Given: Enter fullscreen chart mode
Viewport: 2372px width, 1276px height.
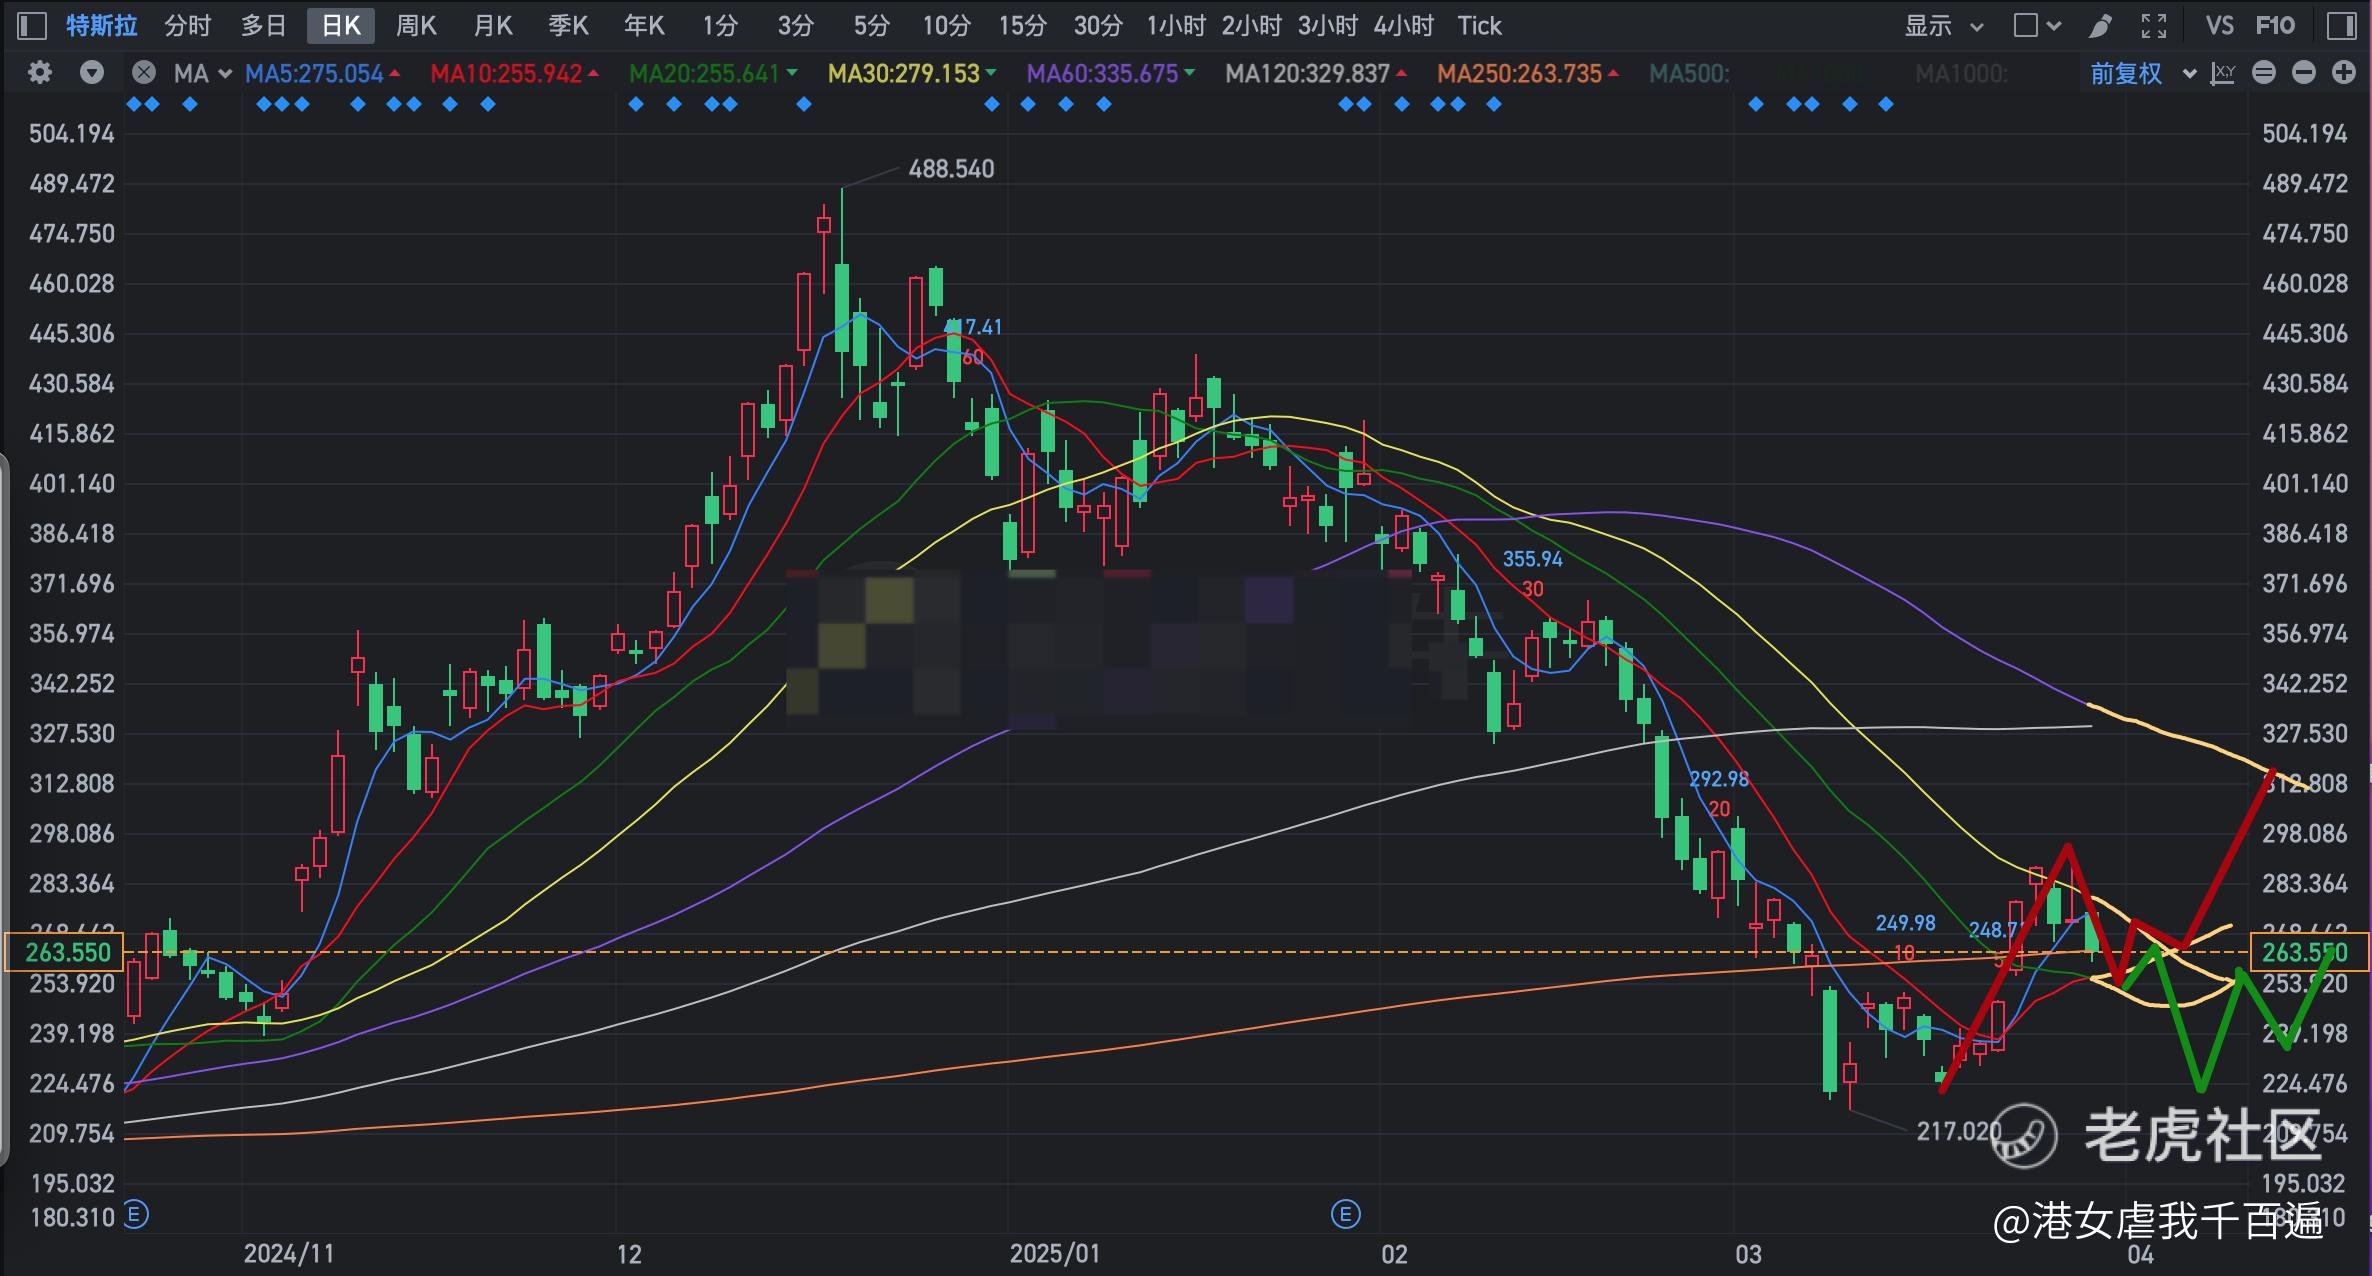Looking at the screenshot, I should (x=2154, y=25).
